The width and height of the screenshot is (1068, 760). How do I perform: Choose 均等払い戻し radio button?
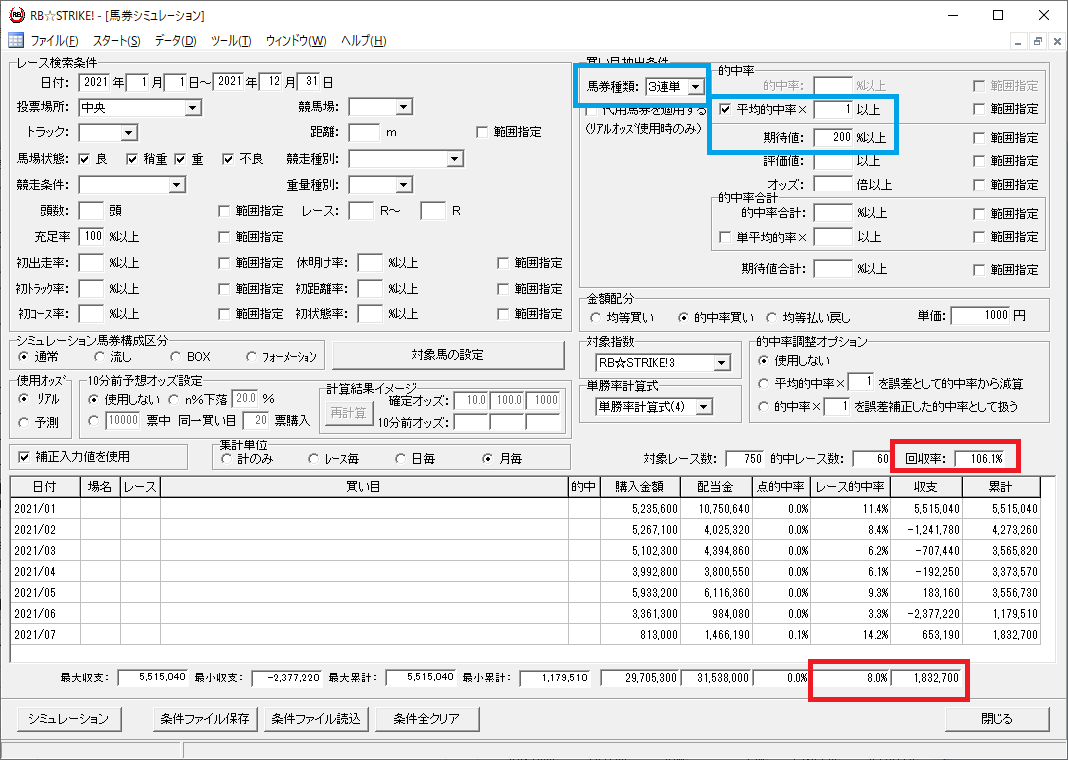pyautogui.click(x=772, y=317)
